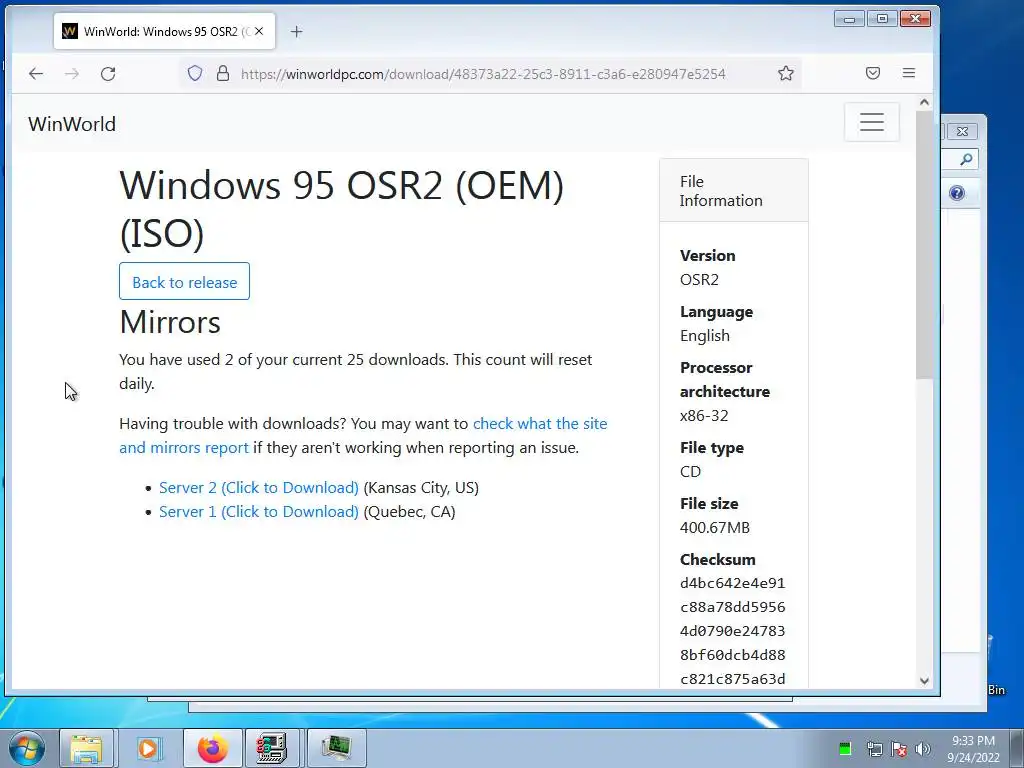This screenshot has height=768, width=1024.
Task: Open the clock showing 9:33 PM
Action: pos(973,748)
